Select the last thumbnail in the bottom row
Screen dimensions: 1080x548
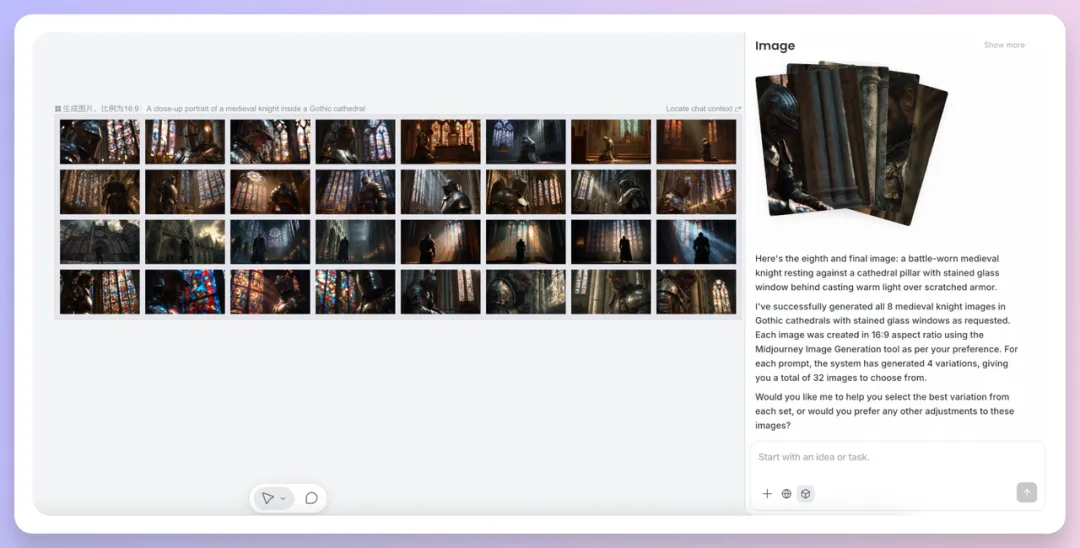696,292
